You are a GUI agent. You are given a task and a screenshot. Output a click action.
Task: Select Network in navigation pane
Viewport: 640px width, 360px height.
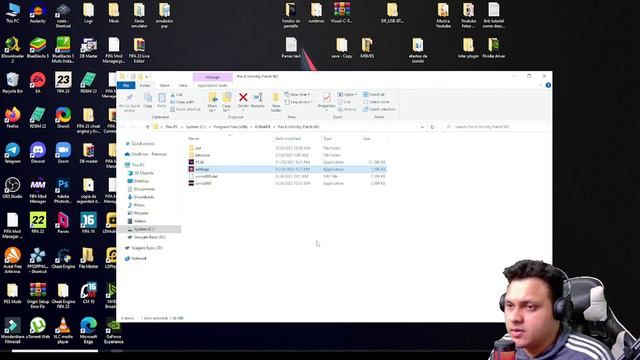[x=136, y=259]
